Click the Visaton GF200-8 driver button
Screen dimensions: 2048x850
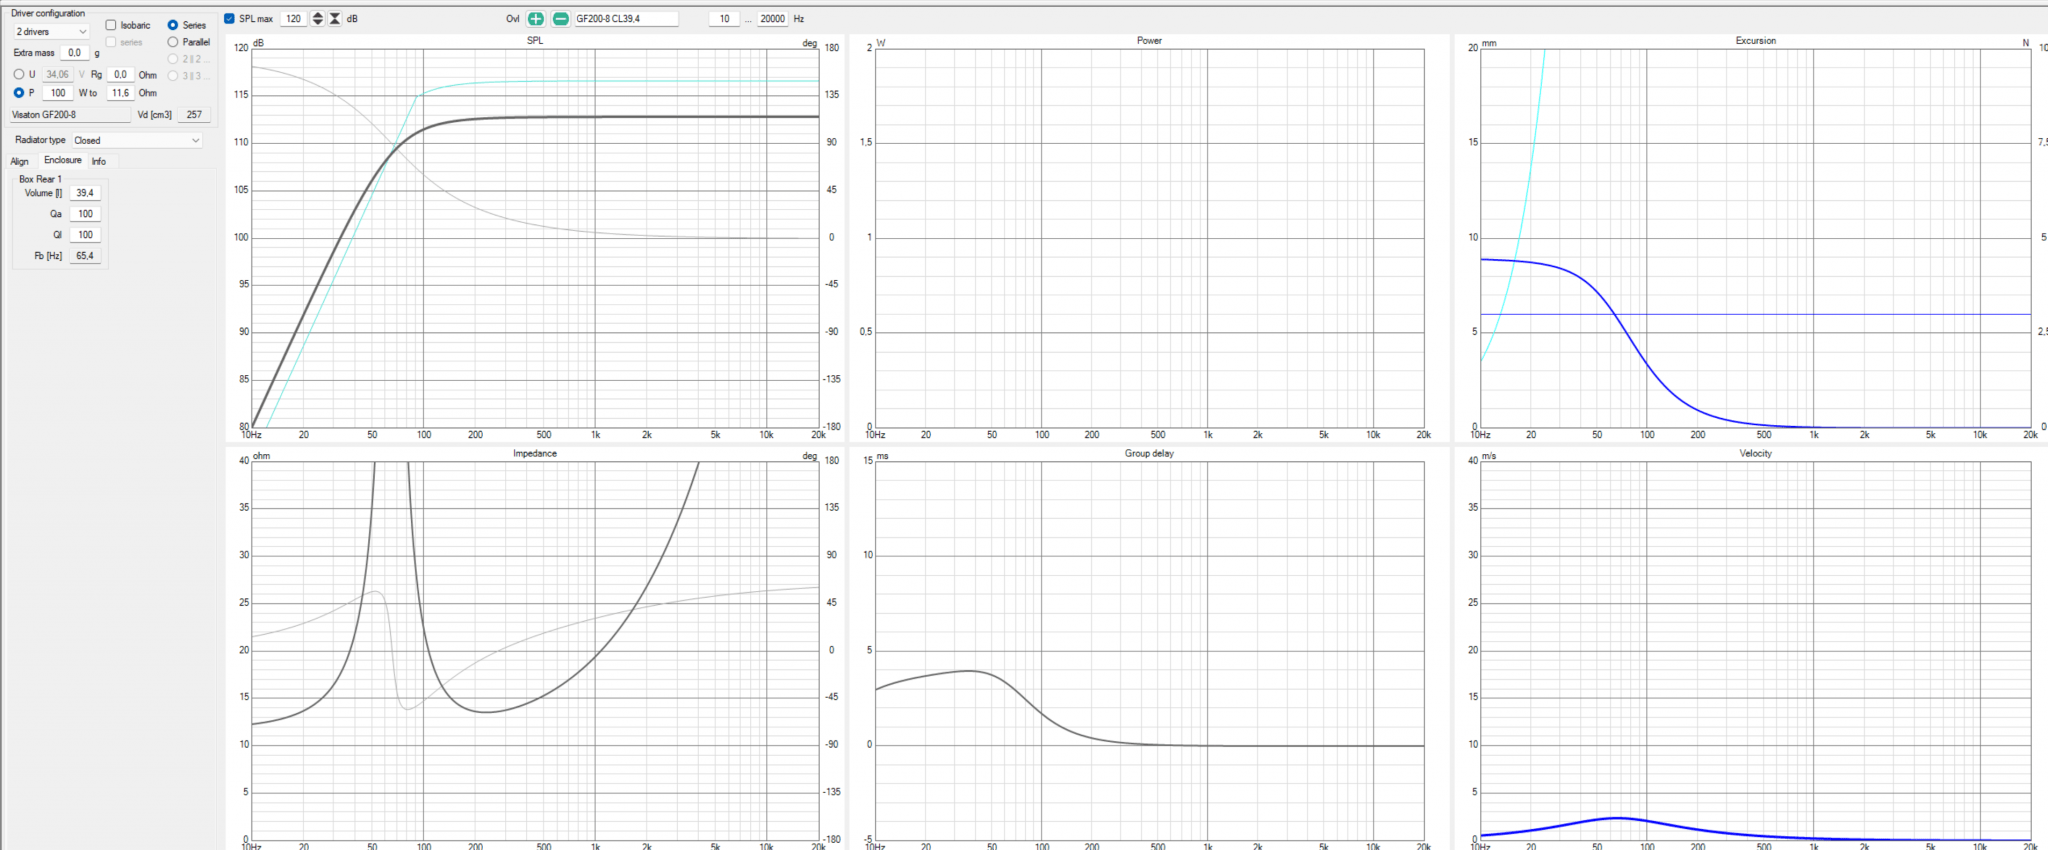(71, 115)
